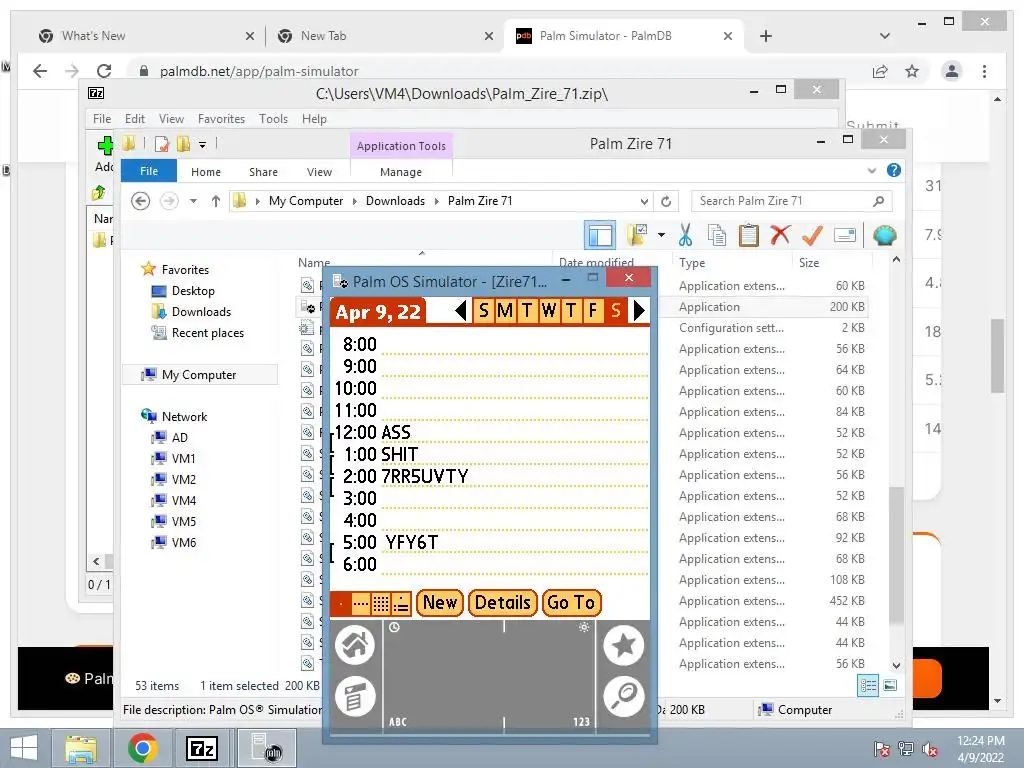Click the folder options icon in toolbar
Image resolution: width=1024 pixels, height=768 pixels.
point(637,235)
